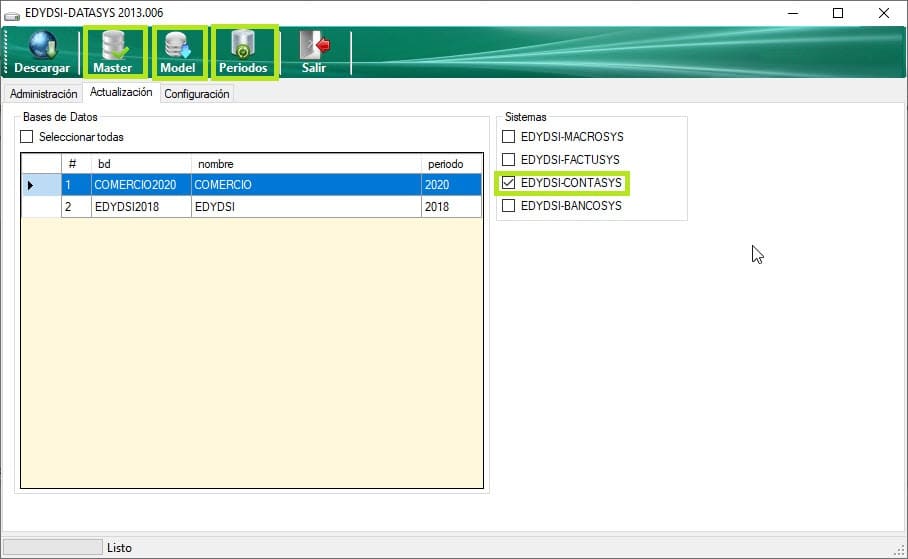Click the Descargar globe icon

(x=42, y=46)
